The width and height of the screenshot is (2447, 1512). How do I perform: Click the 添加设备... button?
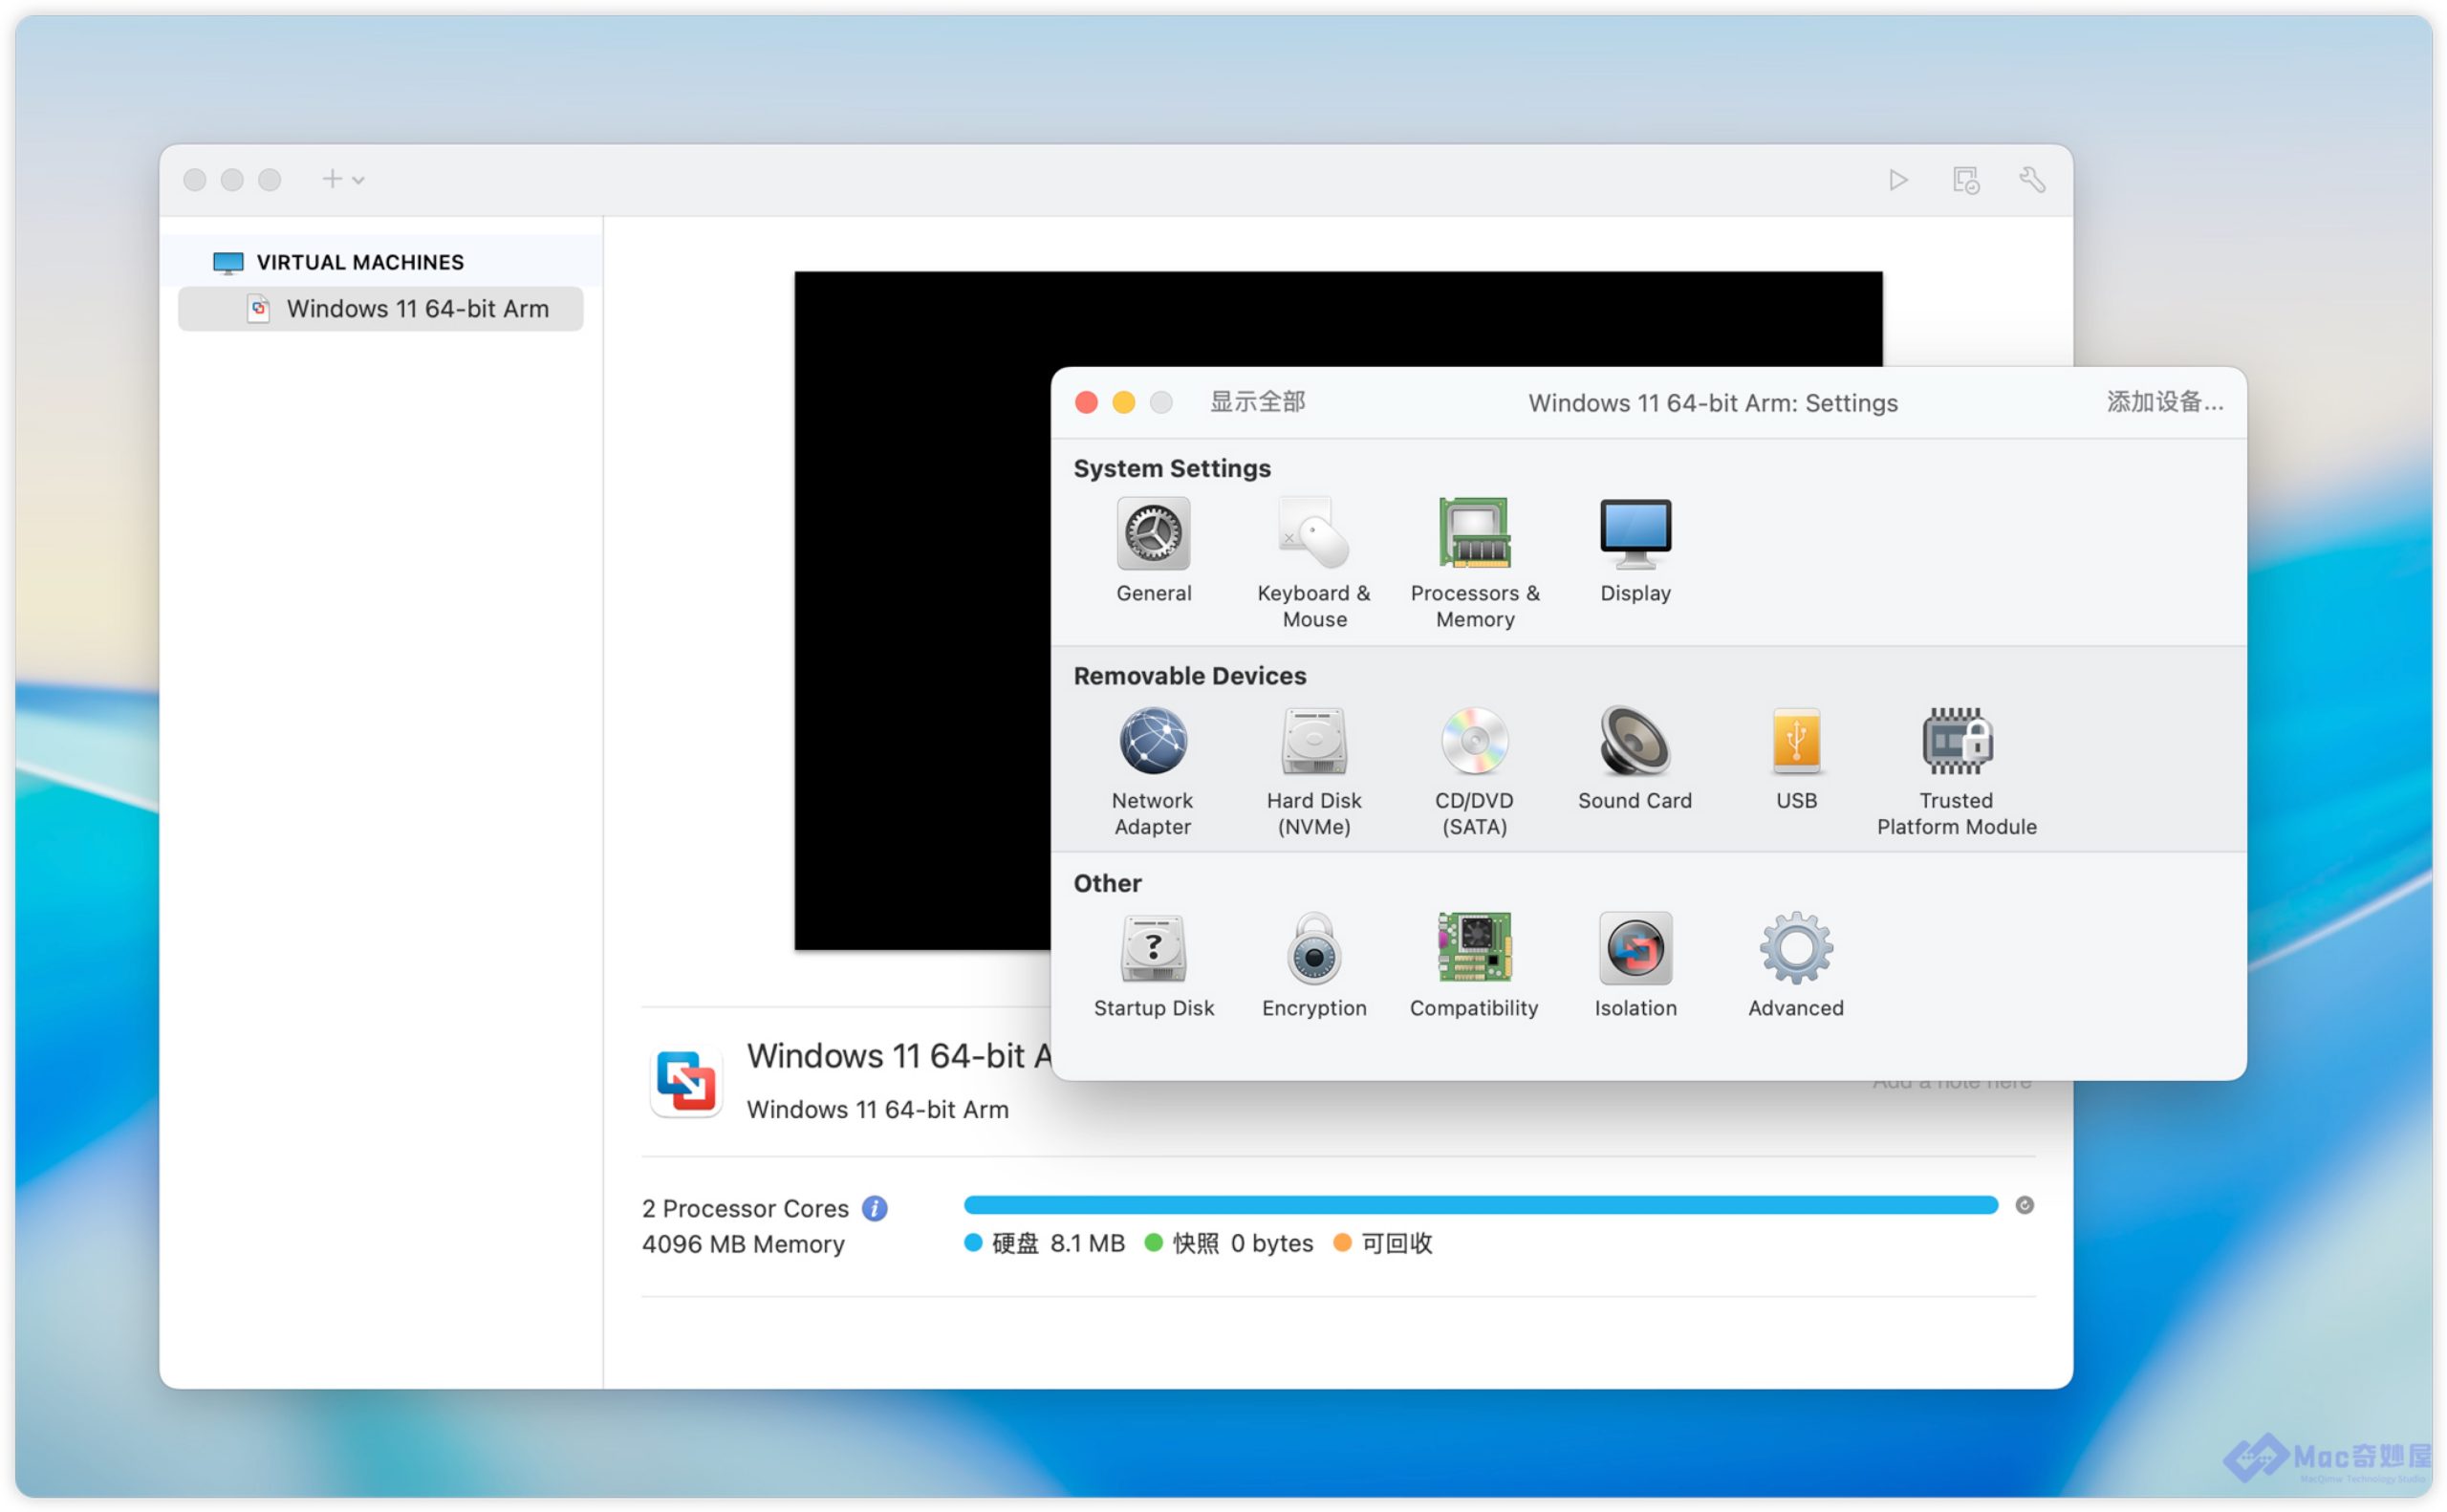2164,402
